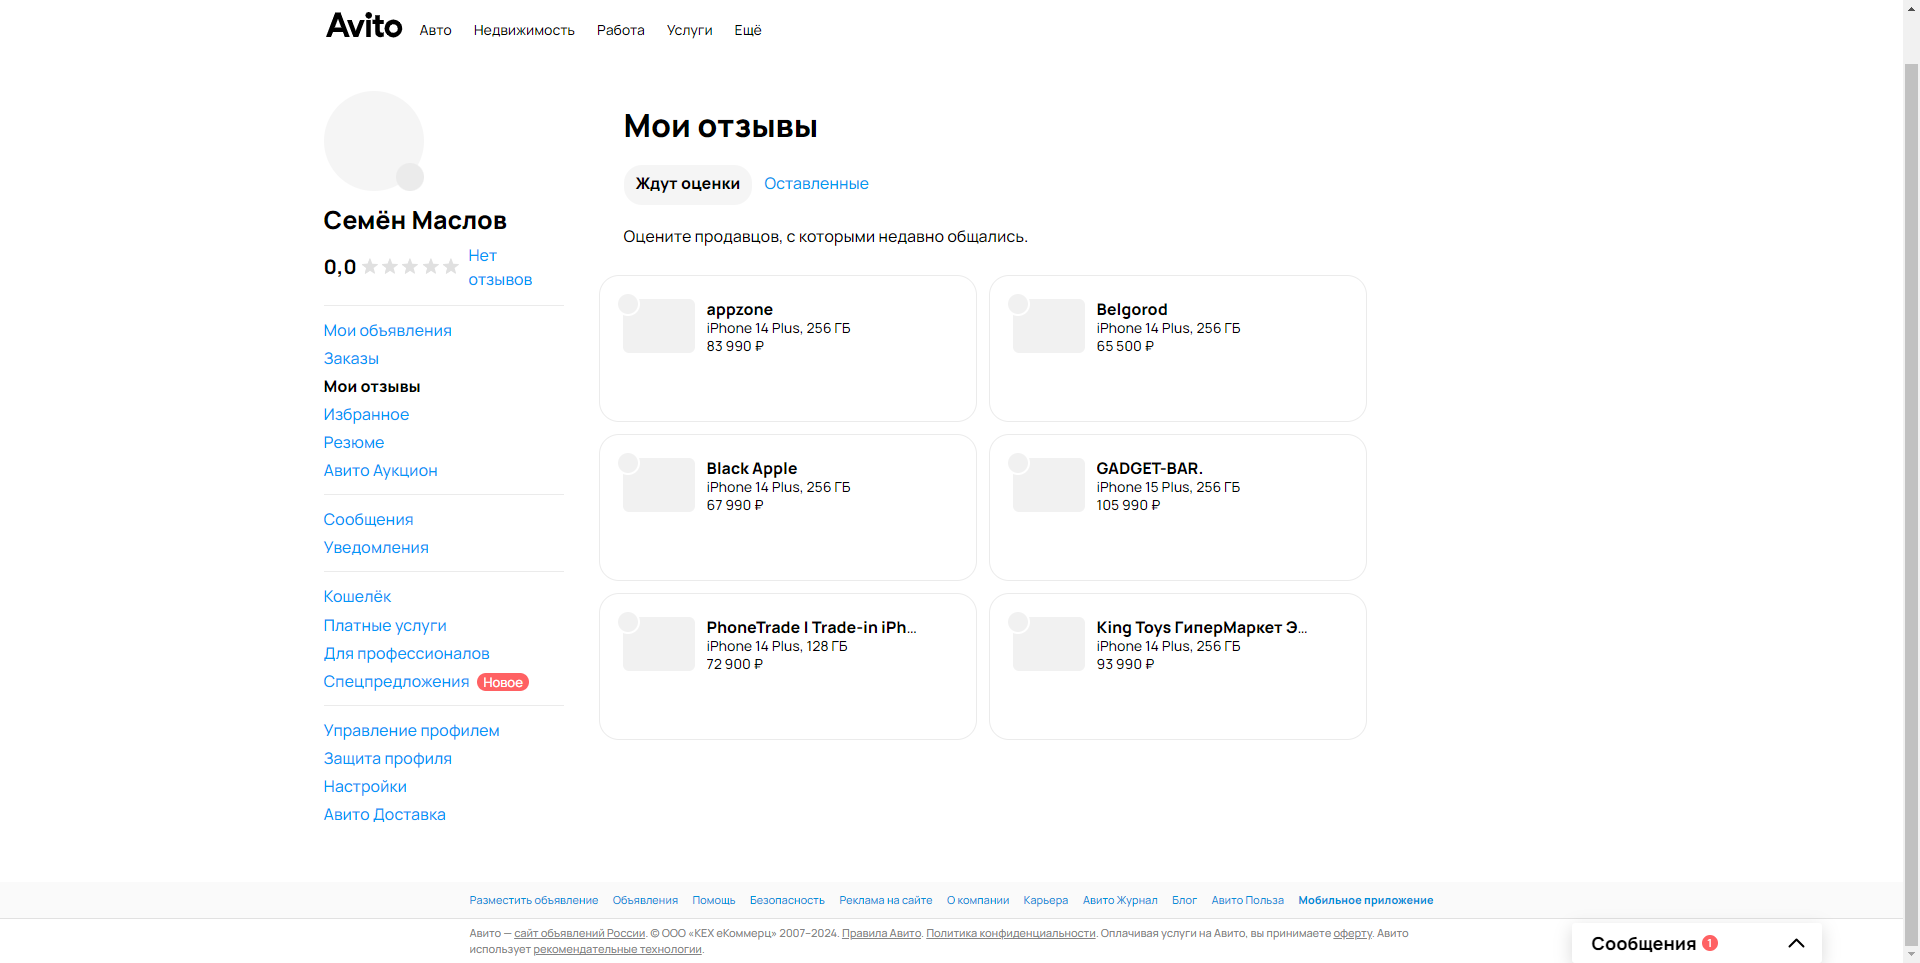Expand the Сообщения chat panel chevron
This screenshot has width=1920, height=963.
click(1796, 943)
